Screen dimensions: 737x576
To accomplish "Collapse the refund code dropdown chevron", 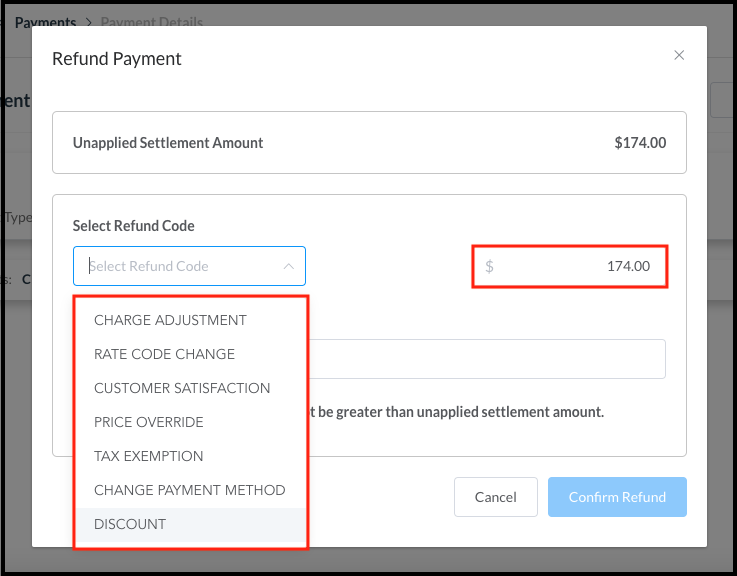I will point(288,266).
